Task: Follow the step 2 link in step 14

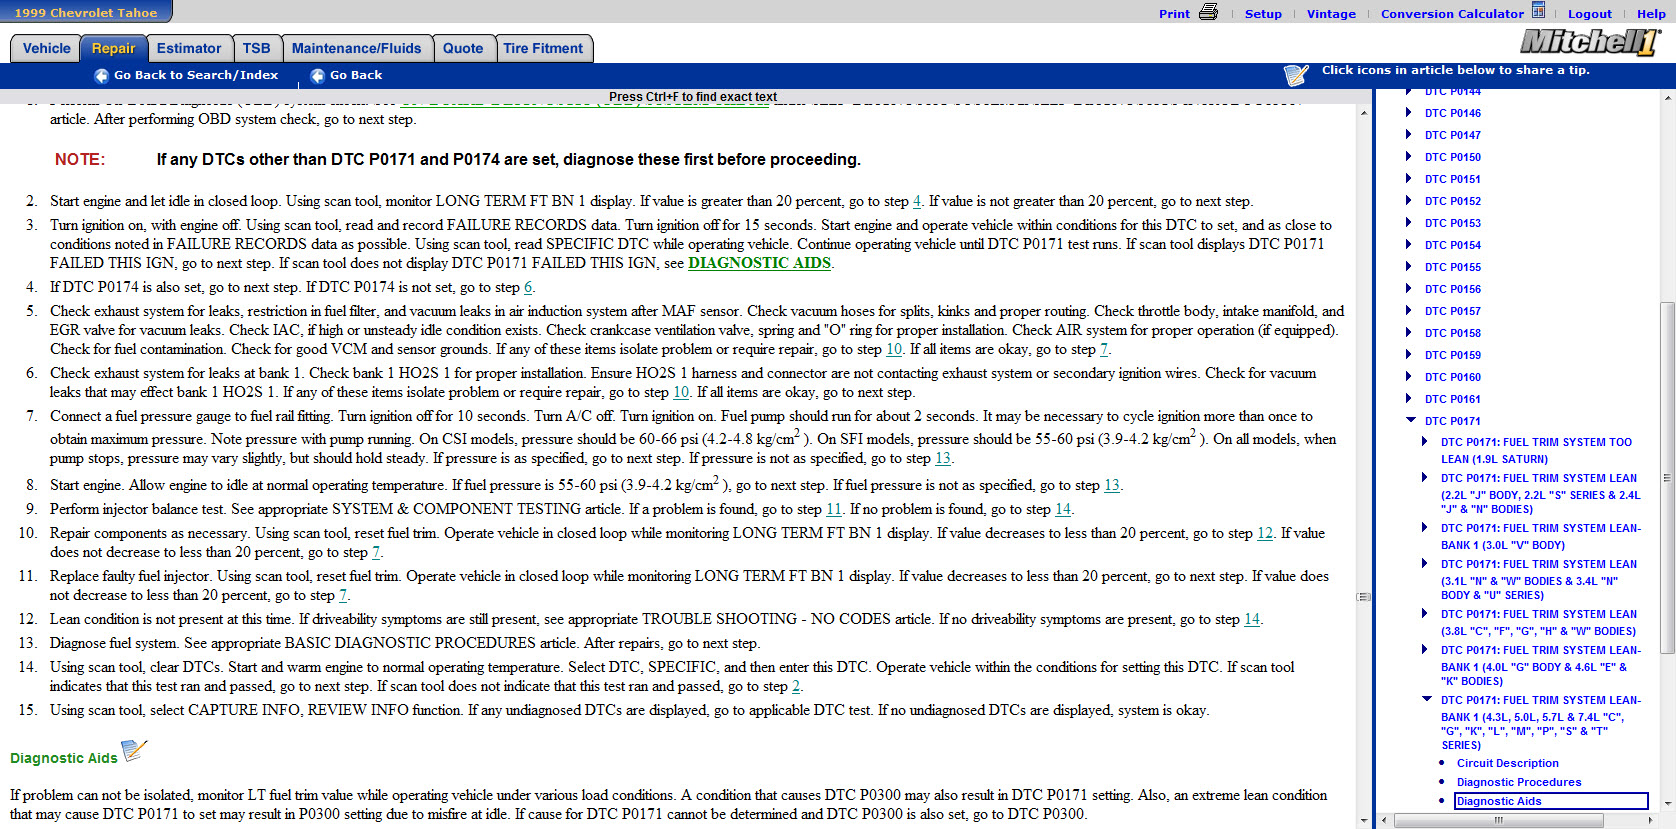Action: click(x=796, y=686)
